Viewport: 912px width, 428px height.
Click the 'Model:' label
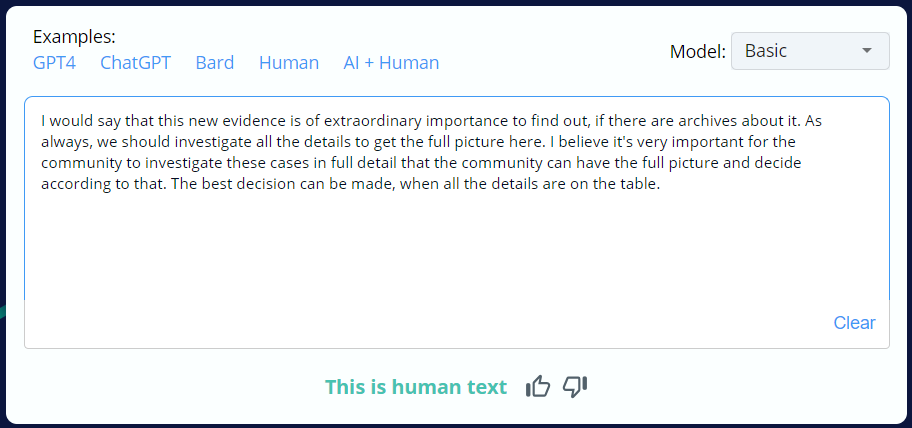(697, 52)
